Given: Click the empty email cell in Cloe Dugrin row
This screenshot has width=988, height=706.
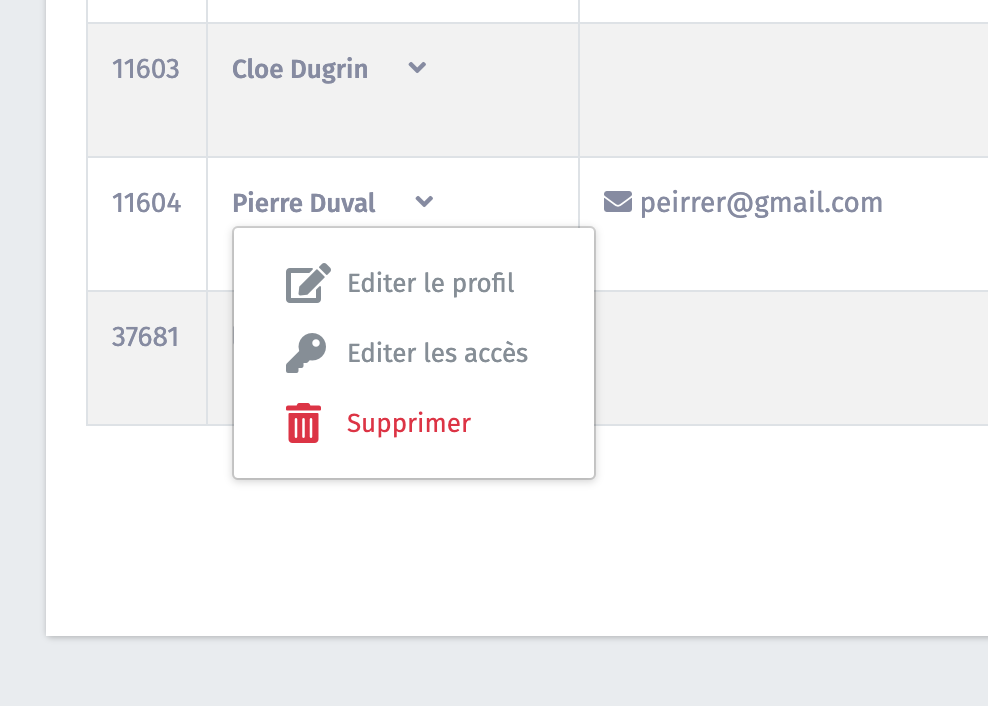Looking at the screenshot, I should point(783,90).
